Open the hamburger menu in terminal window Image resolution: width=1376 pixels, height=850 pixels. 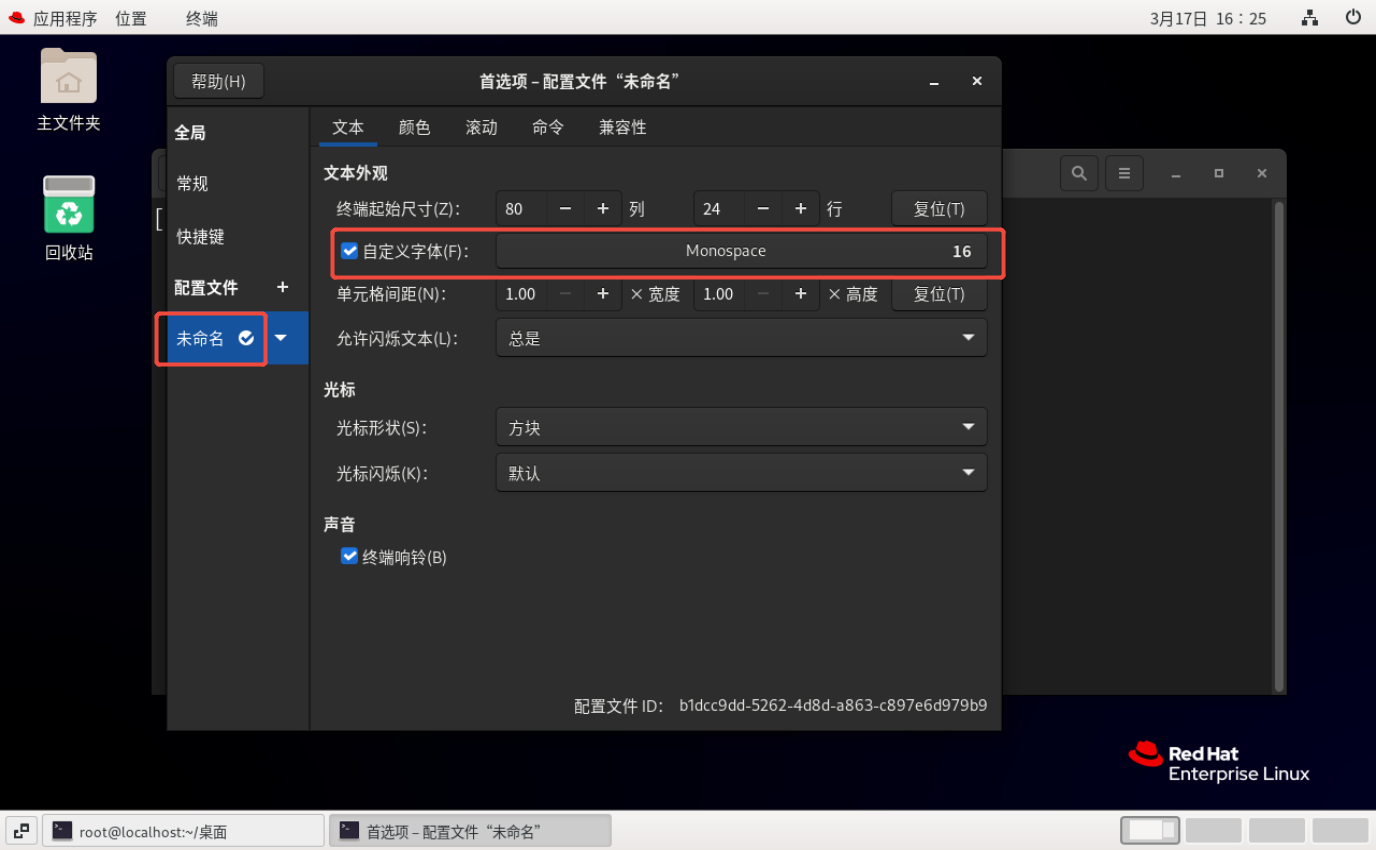pyautogui.click(x=1124, y=173)
